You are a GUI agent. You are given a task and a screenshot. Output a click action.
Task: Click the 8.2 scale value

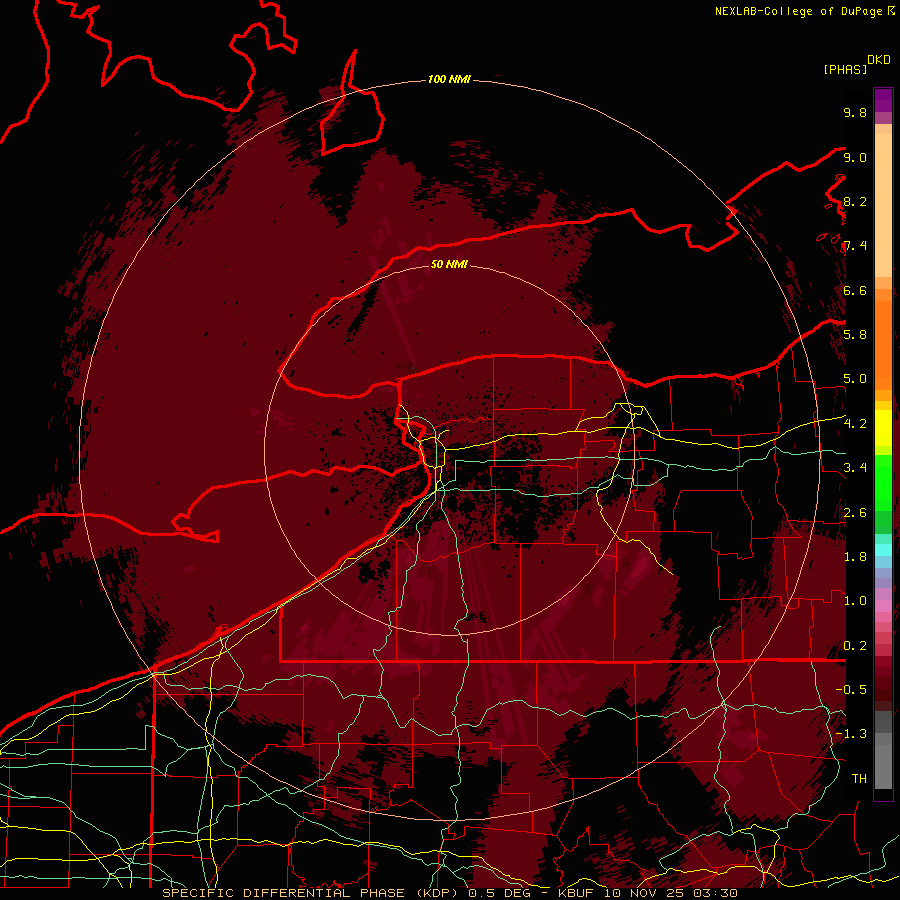[855, 201]
